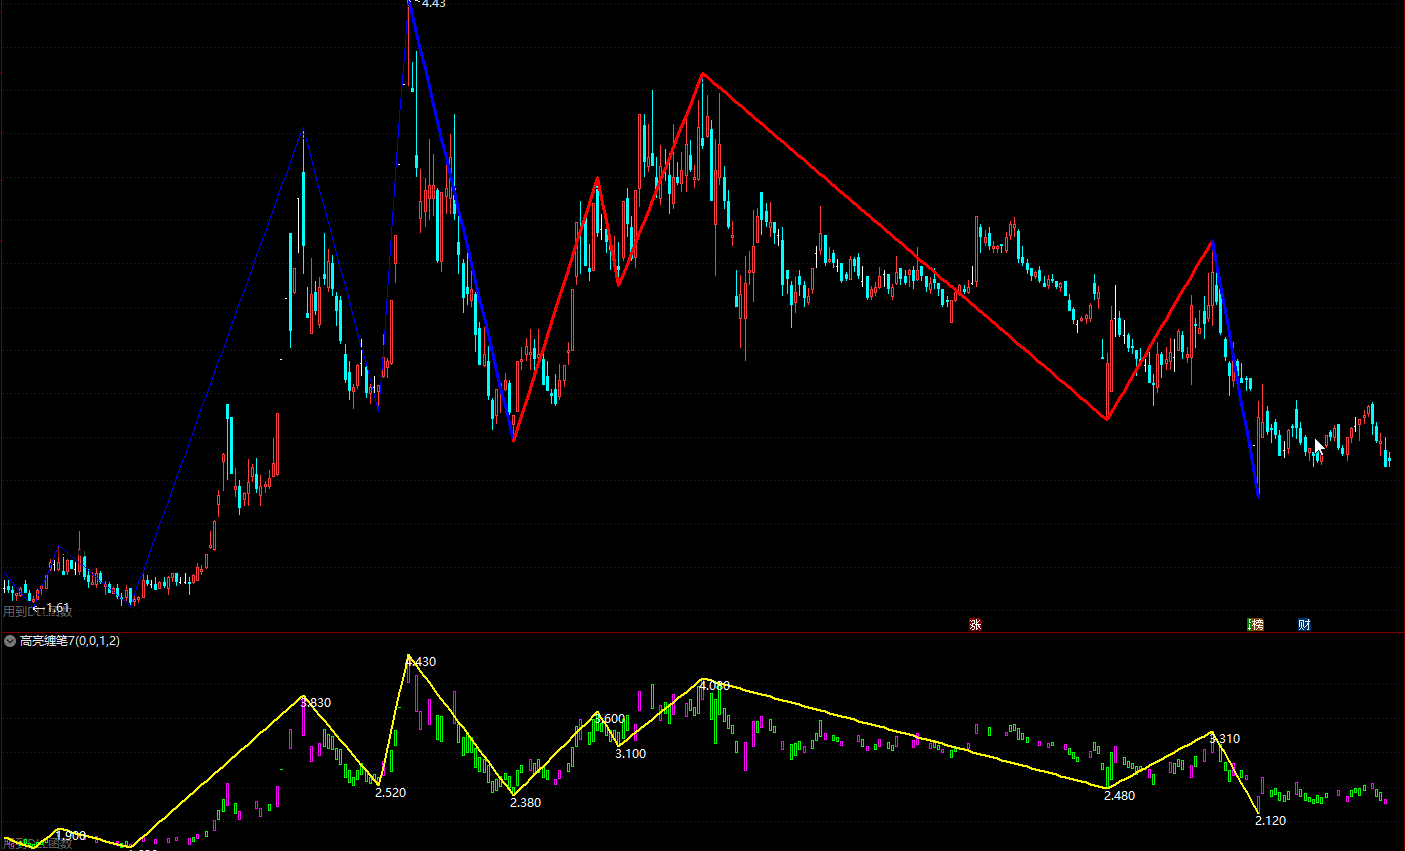Select the 1.900 label in indicator panel
The height and width of the screenshot is (851, 1405).
click(x=71, y=835)
